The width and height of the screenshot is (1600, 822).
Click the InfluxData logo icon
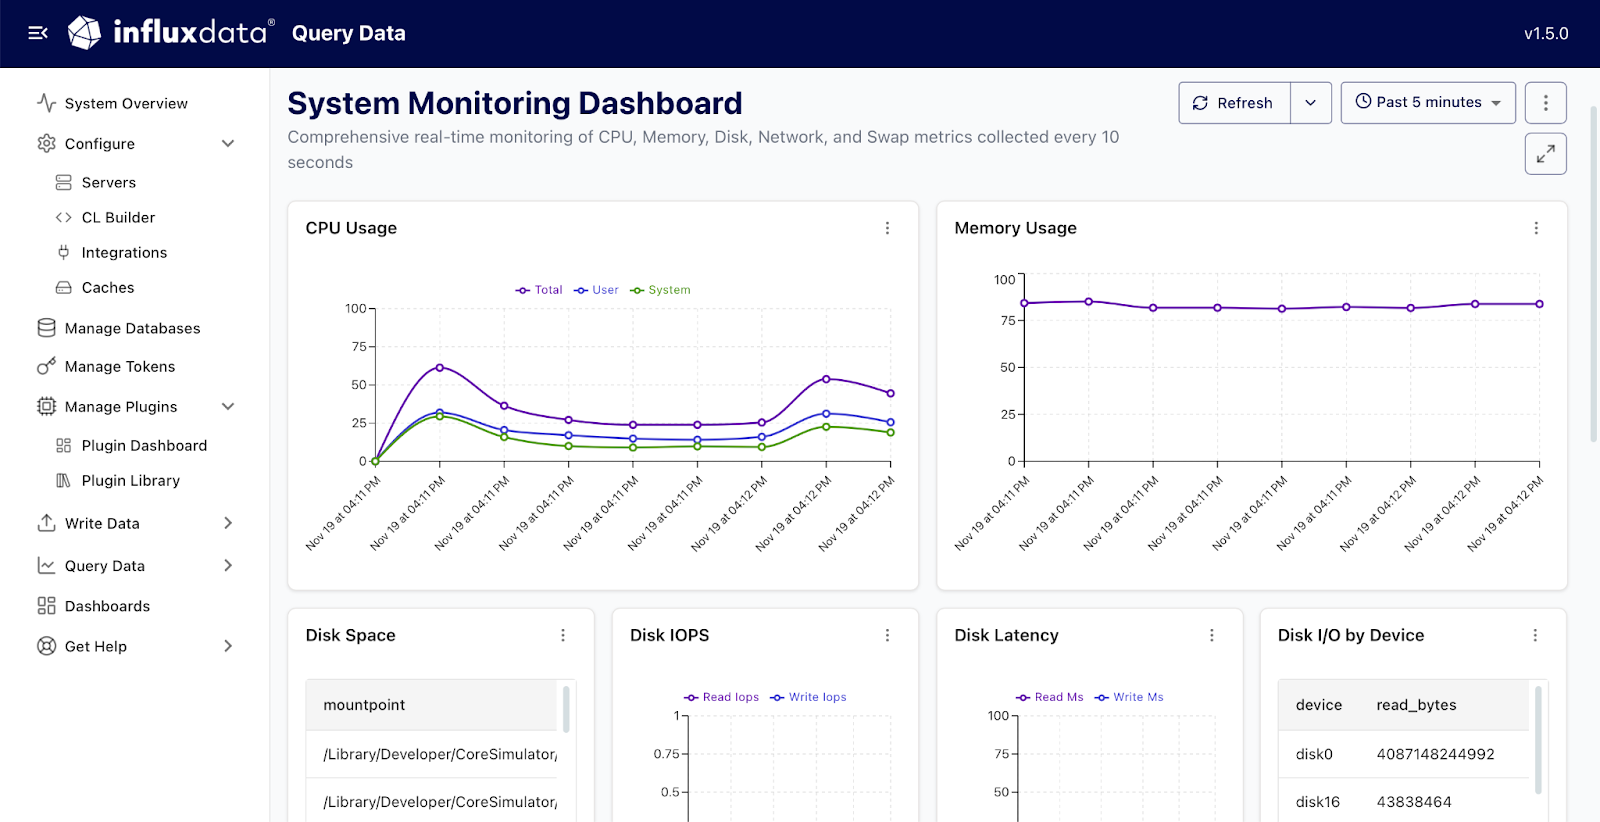pyautogui.click(x=85, y=33)
